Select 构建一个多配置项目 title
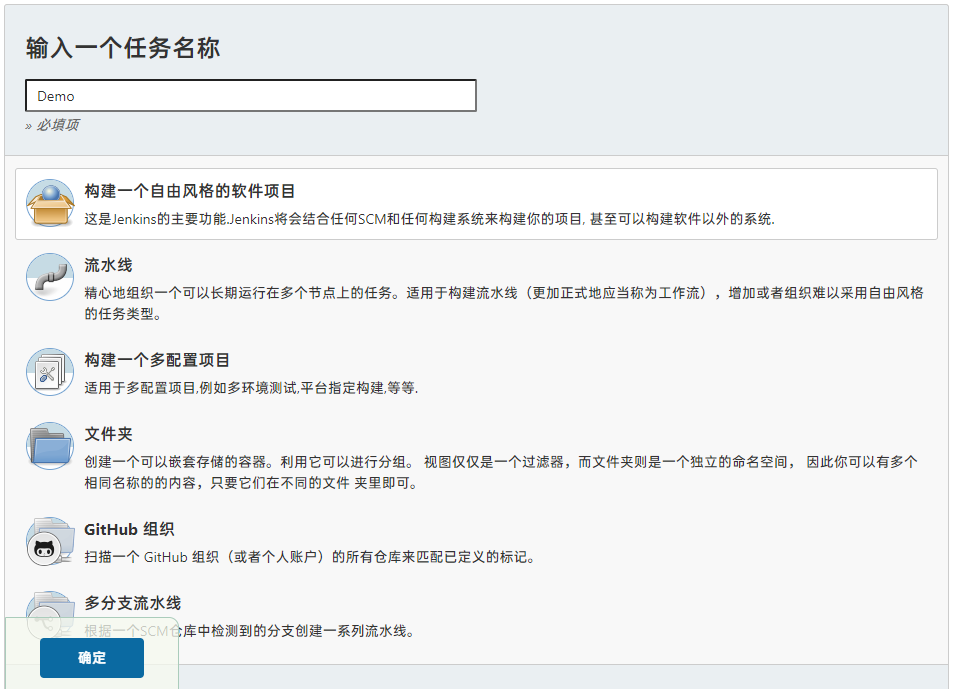This screenshot has width=954, height=689. (x=157, y=360)
